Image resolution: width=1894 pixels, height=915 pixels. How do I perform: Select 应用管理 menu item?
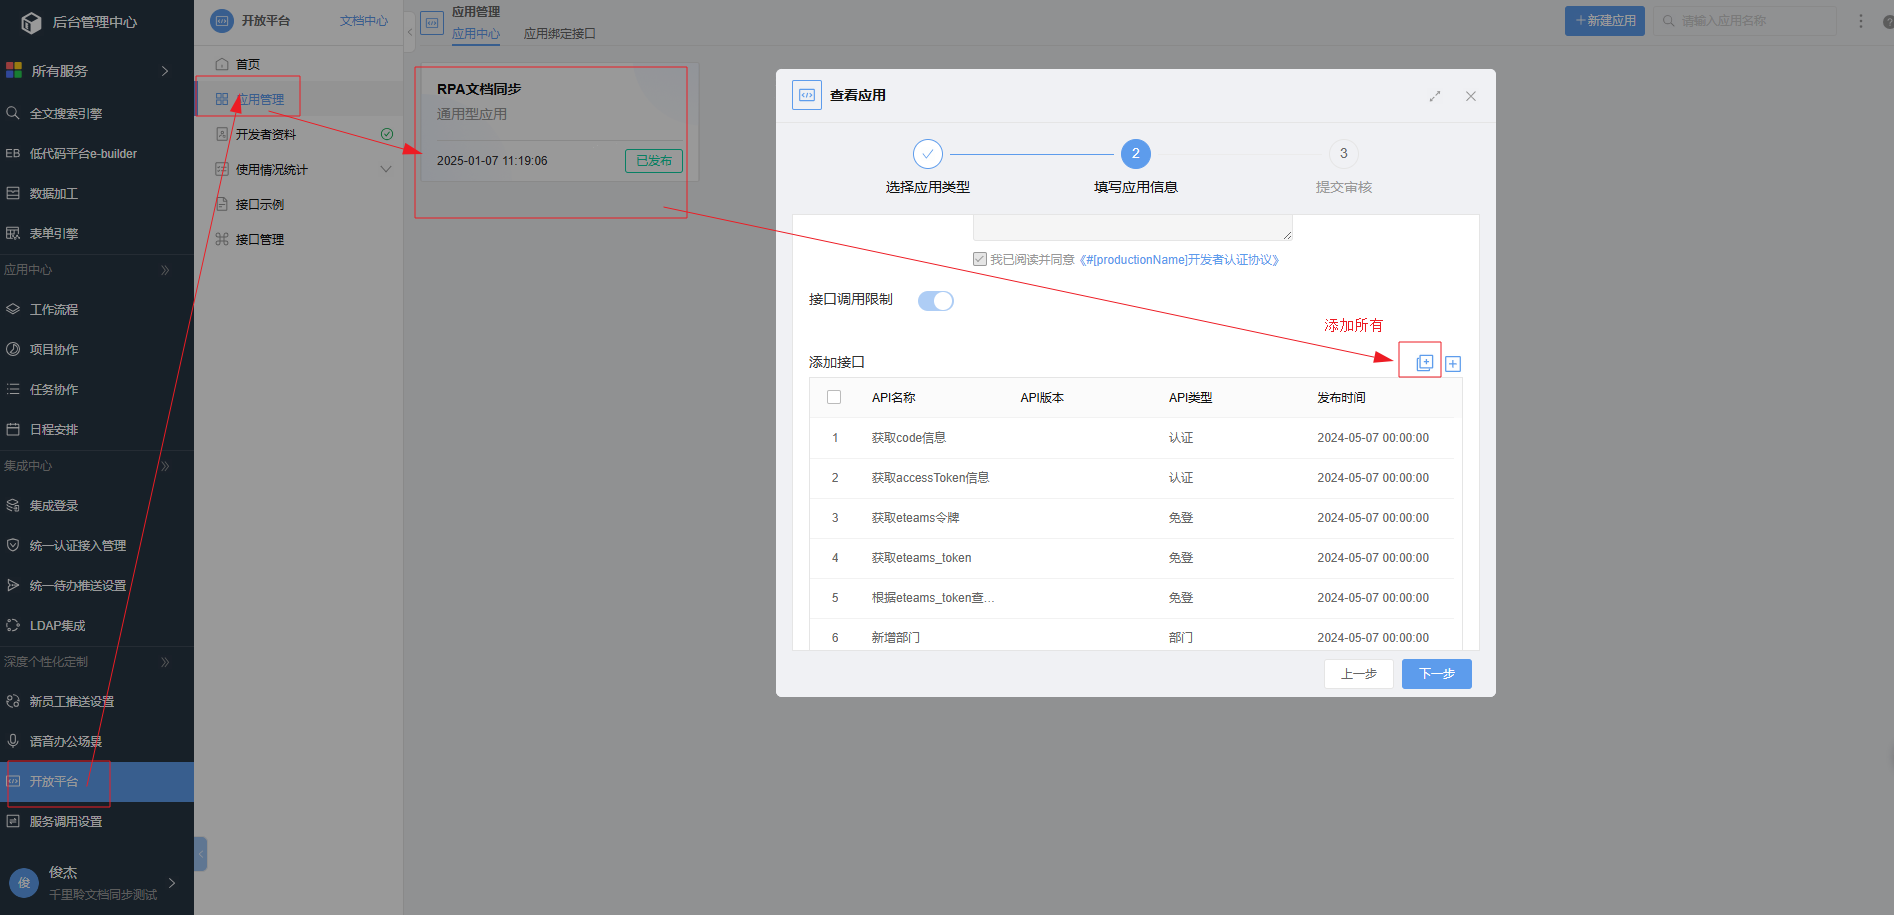pyautogui.click(x=298, y=99)
